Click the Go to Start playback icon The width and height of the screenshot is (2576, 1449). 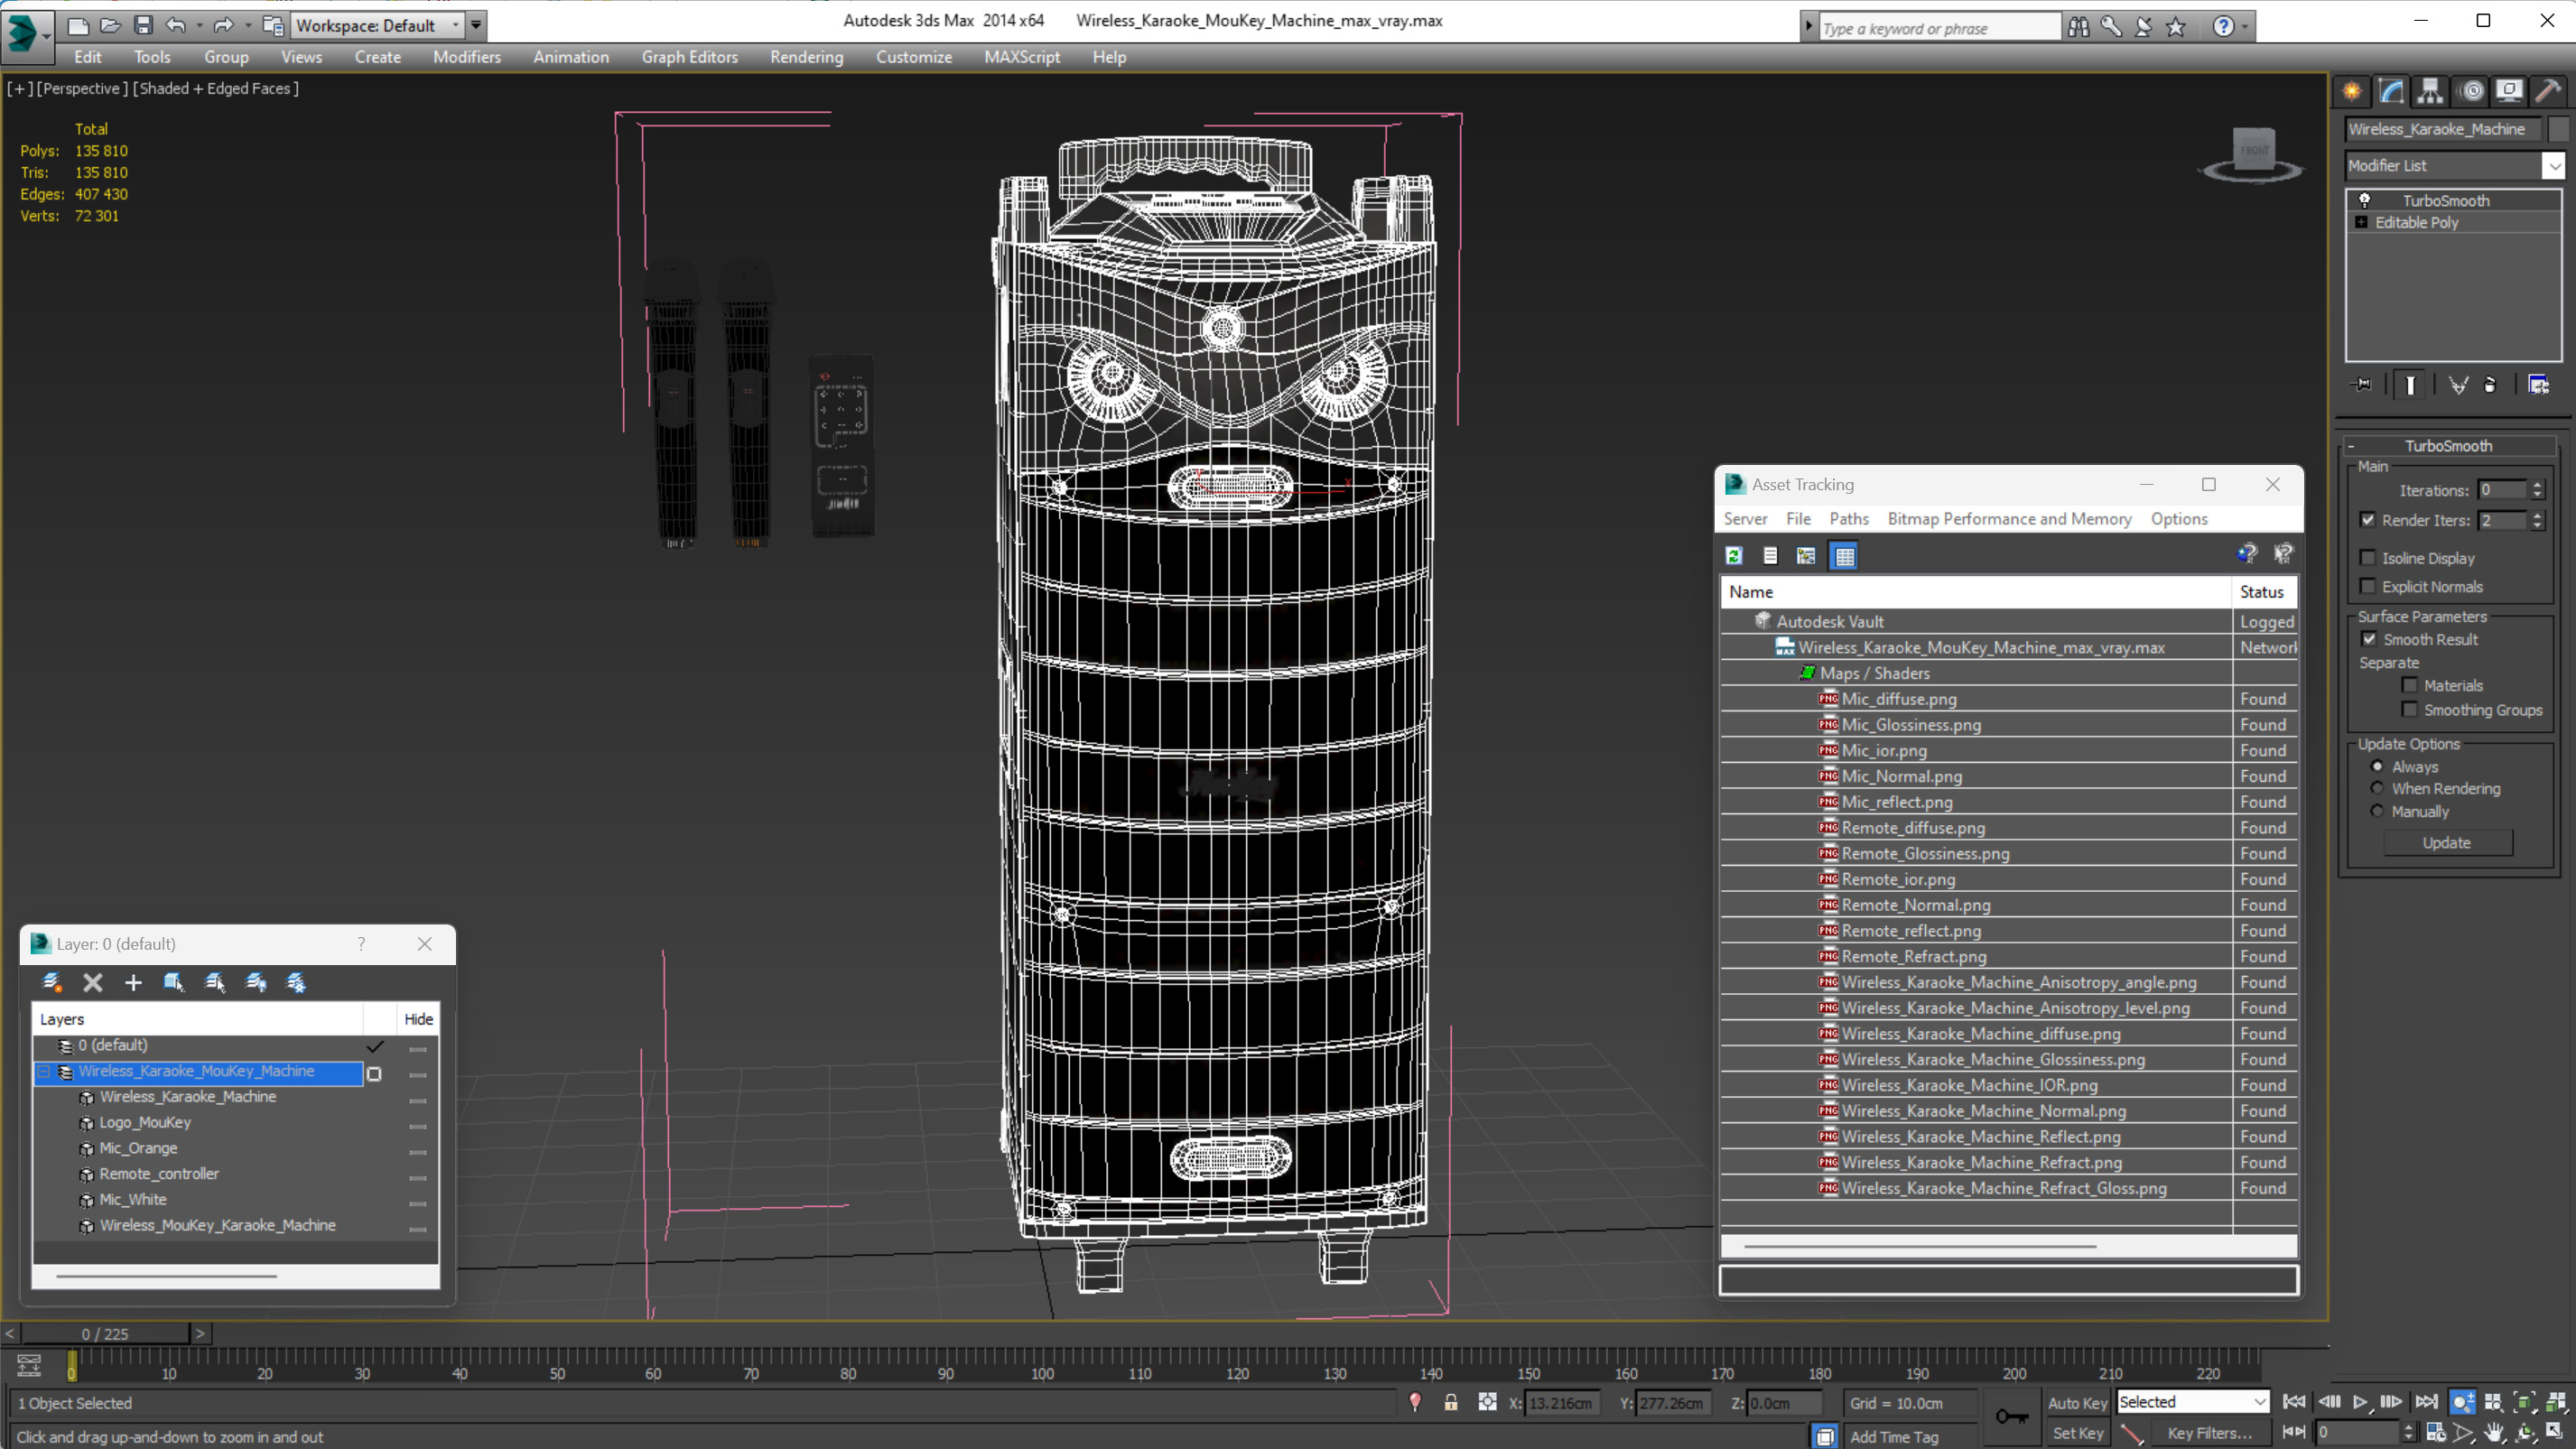[2294, 1401]
